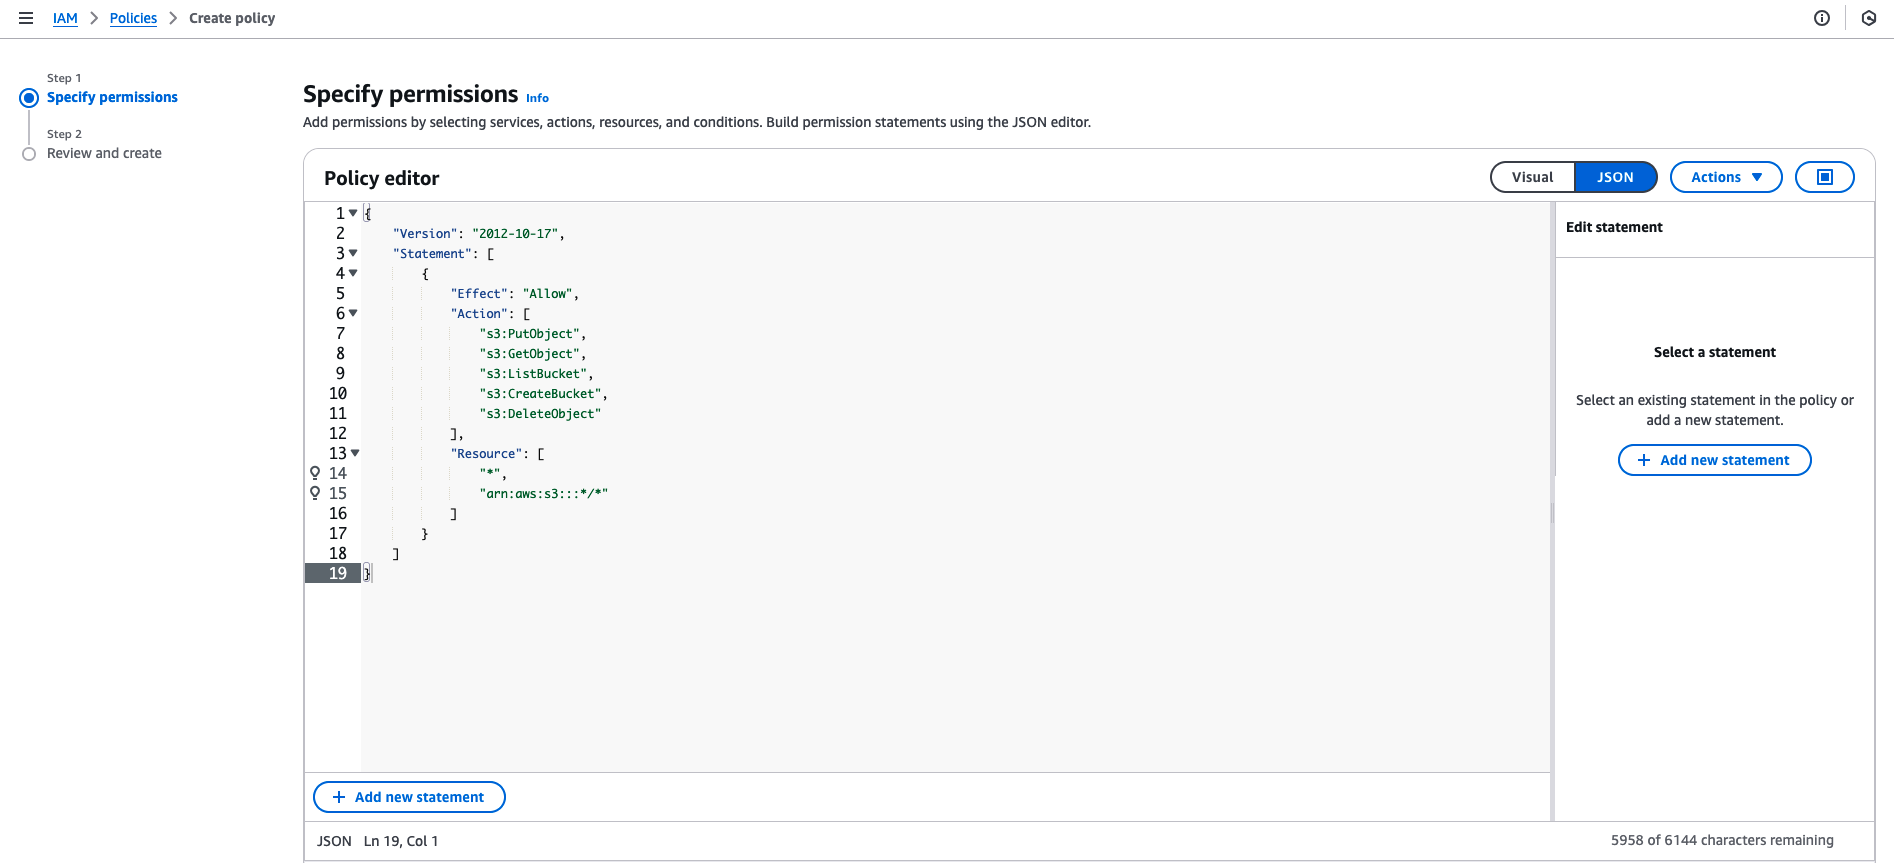The width and height of the screenshot is (1894, 863).
Task: Click Add new statement in Edit statement panel
Action: tap(1714, 460)
